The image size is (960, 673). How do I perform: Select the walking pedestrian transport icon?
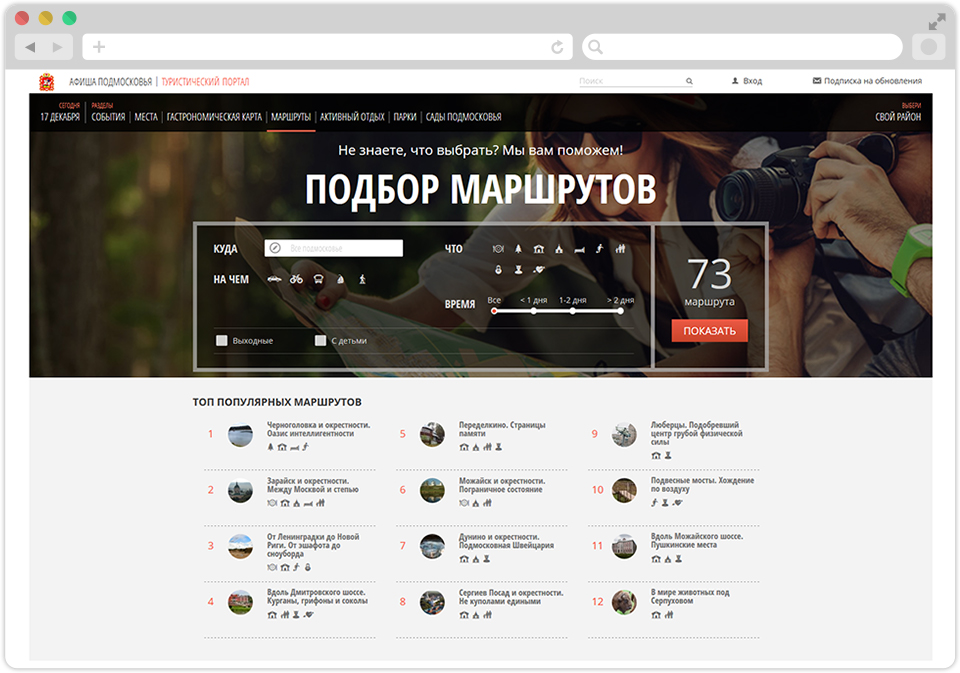(x=362, y=280)
